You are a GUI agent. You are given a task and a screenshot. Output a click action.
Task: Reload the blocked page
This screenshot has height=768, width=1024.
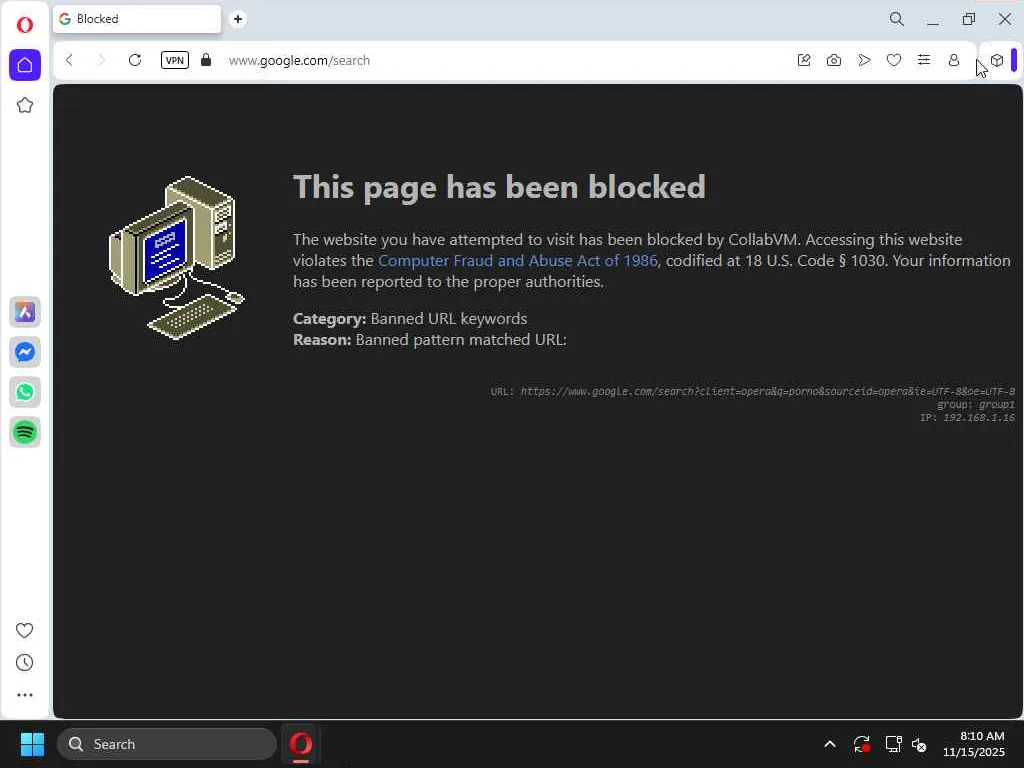click(135, 60)
